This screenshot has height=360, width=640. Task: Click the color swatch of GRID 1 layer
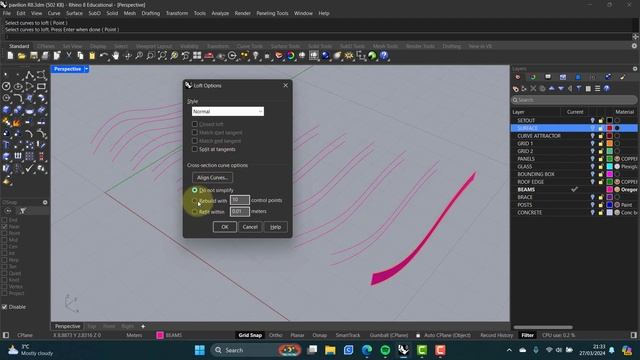(x=609, y=144)
